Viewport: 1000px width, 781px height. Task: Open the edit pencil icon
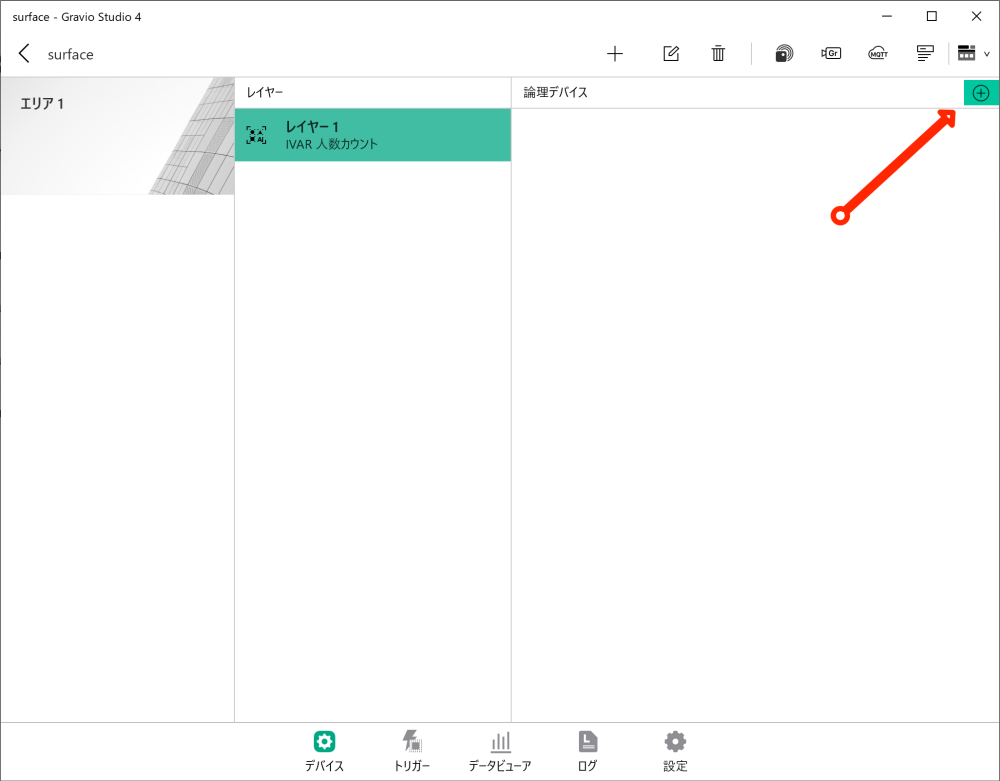(x=671, y=54)
